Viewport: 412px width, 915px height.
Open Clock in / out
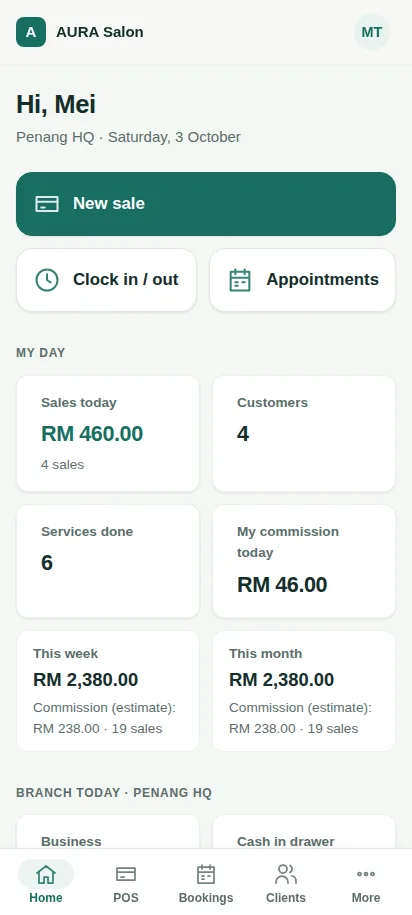coord(106,280)
